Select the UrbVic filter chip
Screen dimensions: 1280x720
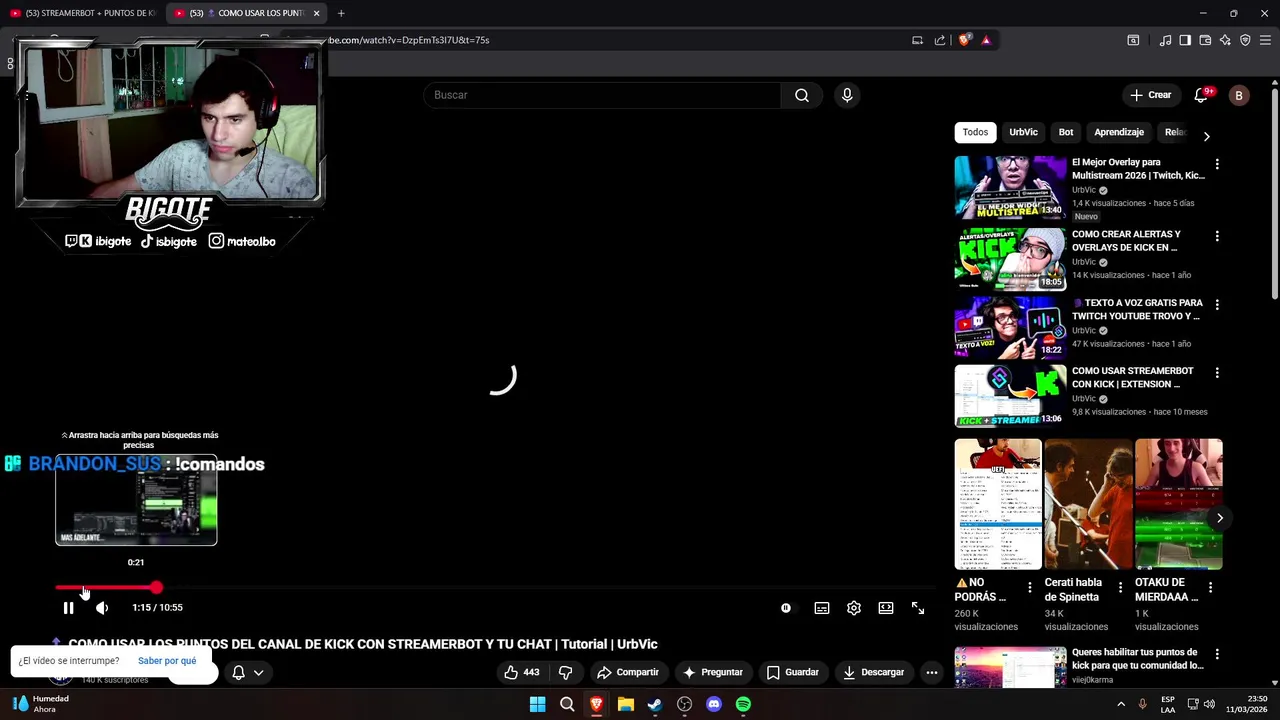pos(1023,132)
